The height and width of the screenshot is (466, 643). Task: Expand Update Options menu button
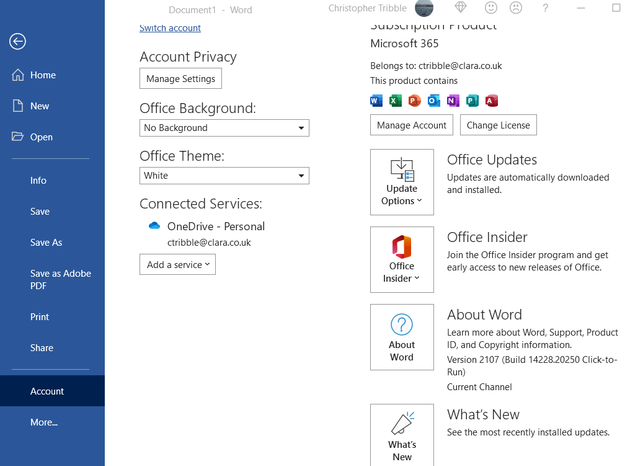(x=402, y=182)
